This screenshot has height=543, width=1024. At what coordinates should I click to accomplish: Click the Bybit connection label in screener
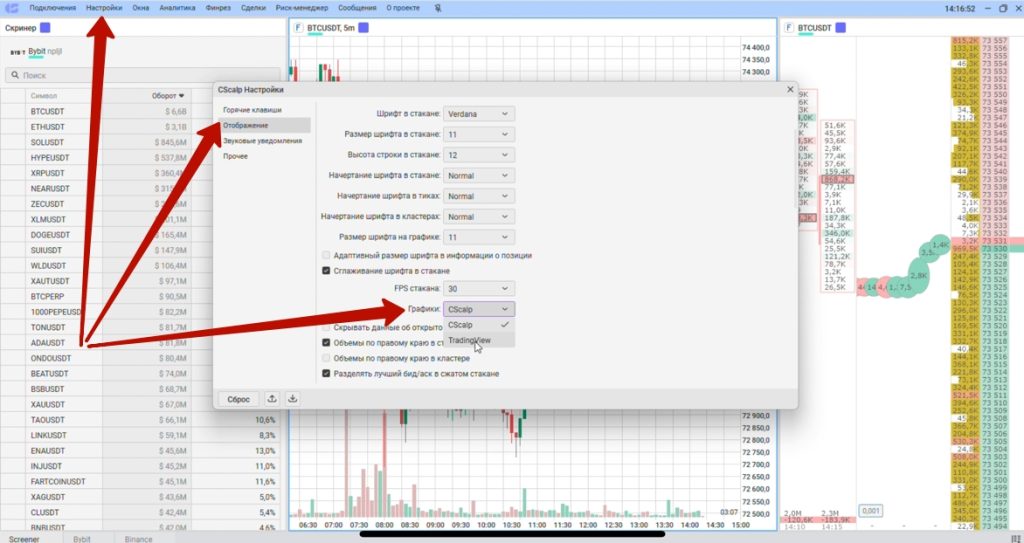tap(37, 51)
